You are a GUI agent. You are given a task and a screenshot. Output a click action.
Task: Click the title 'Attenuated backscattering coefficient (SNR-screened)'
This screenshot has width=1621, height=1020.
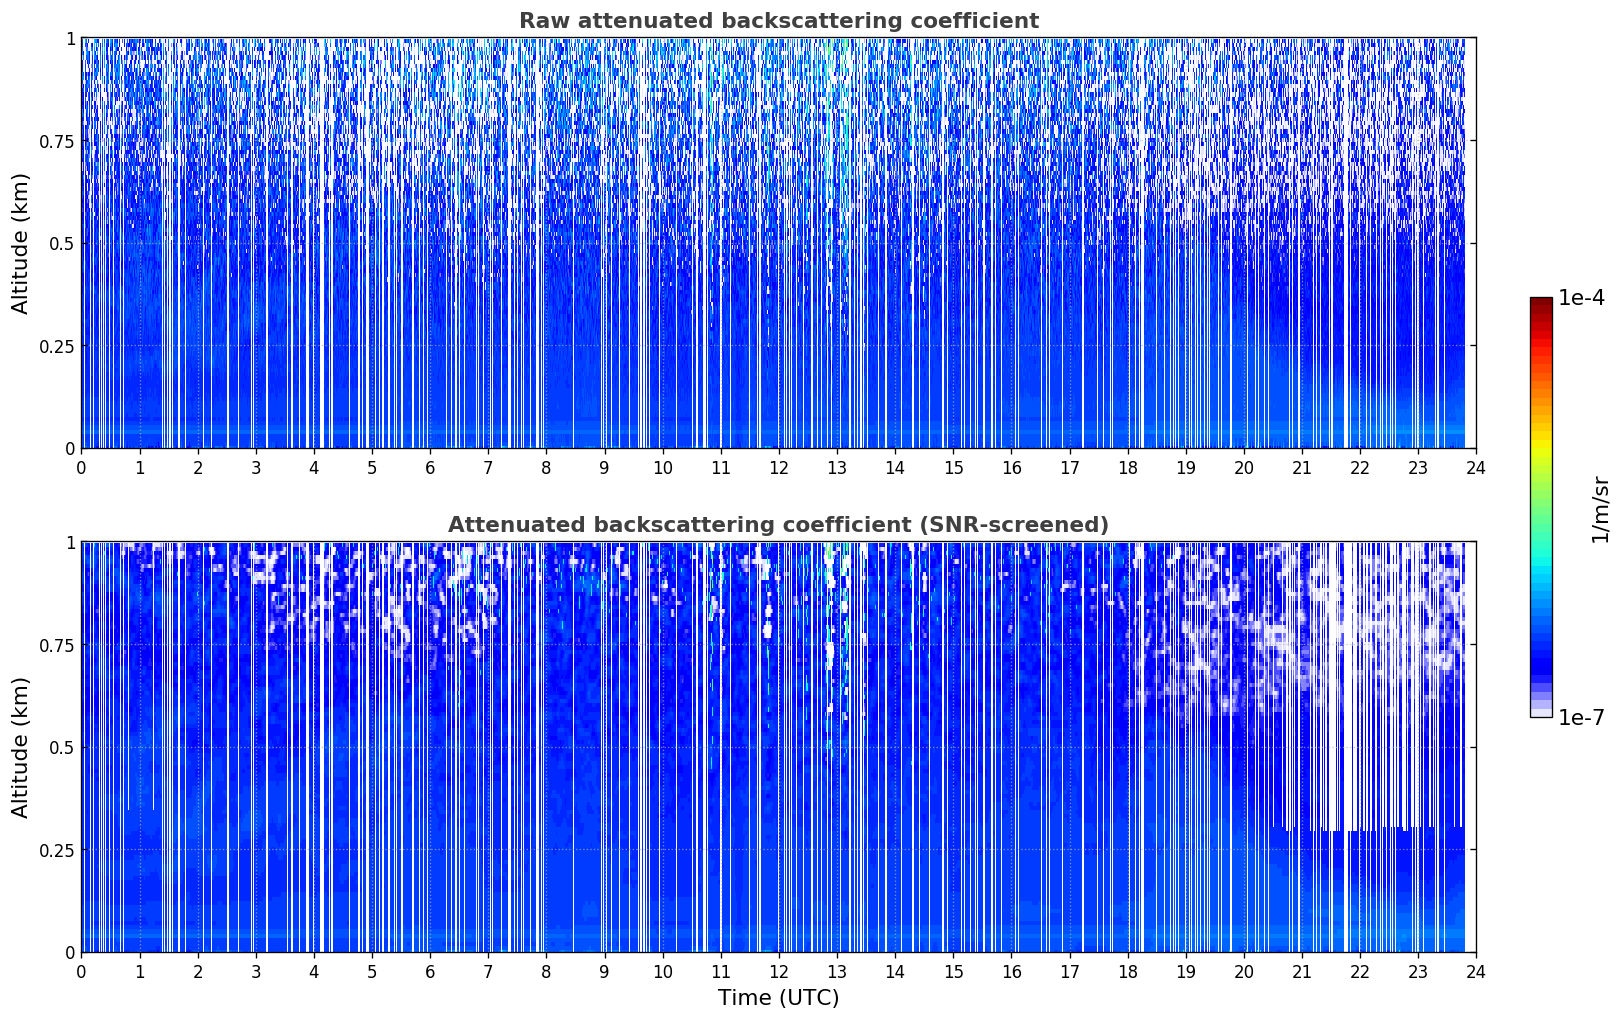(x=778, y=525)
